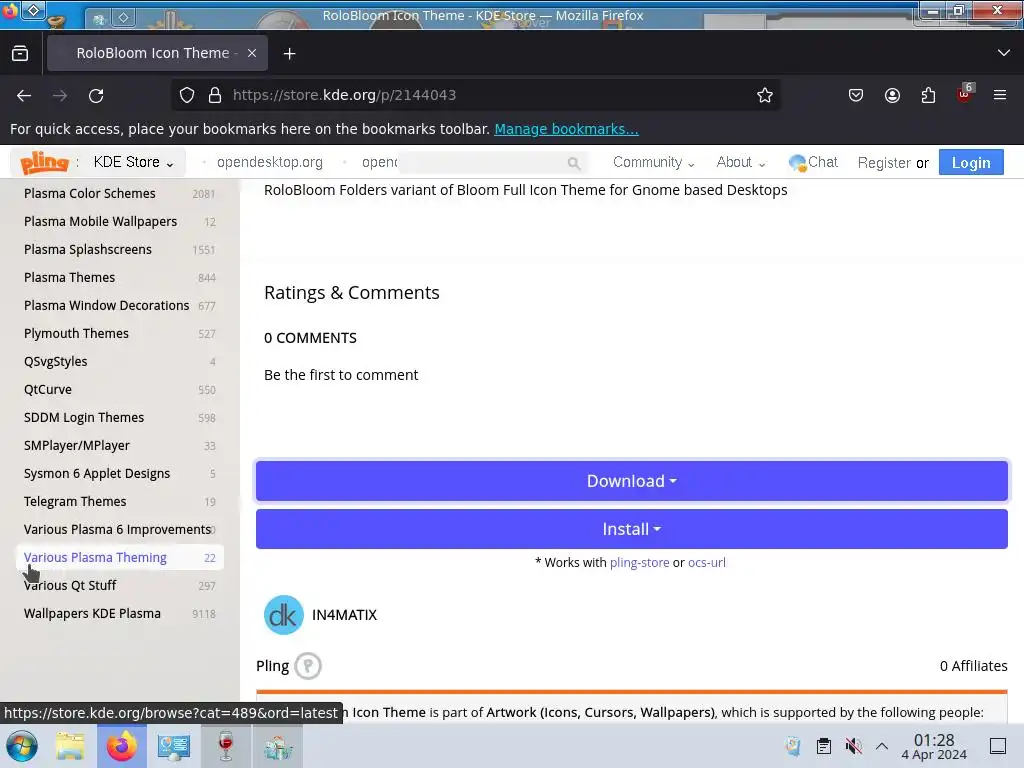Viewport: 1024px width, 768px height.
Task: Open the clipboard tray icon
Action: [824, 746]
